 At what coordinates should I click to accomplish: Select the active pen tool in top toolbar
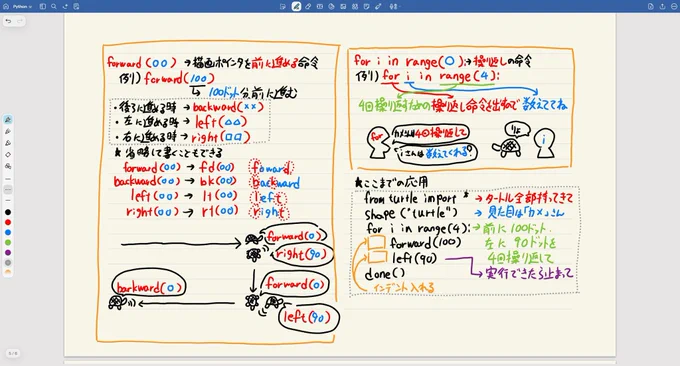pos(296,7)
